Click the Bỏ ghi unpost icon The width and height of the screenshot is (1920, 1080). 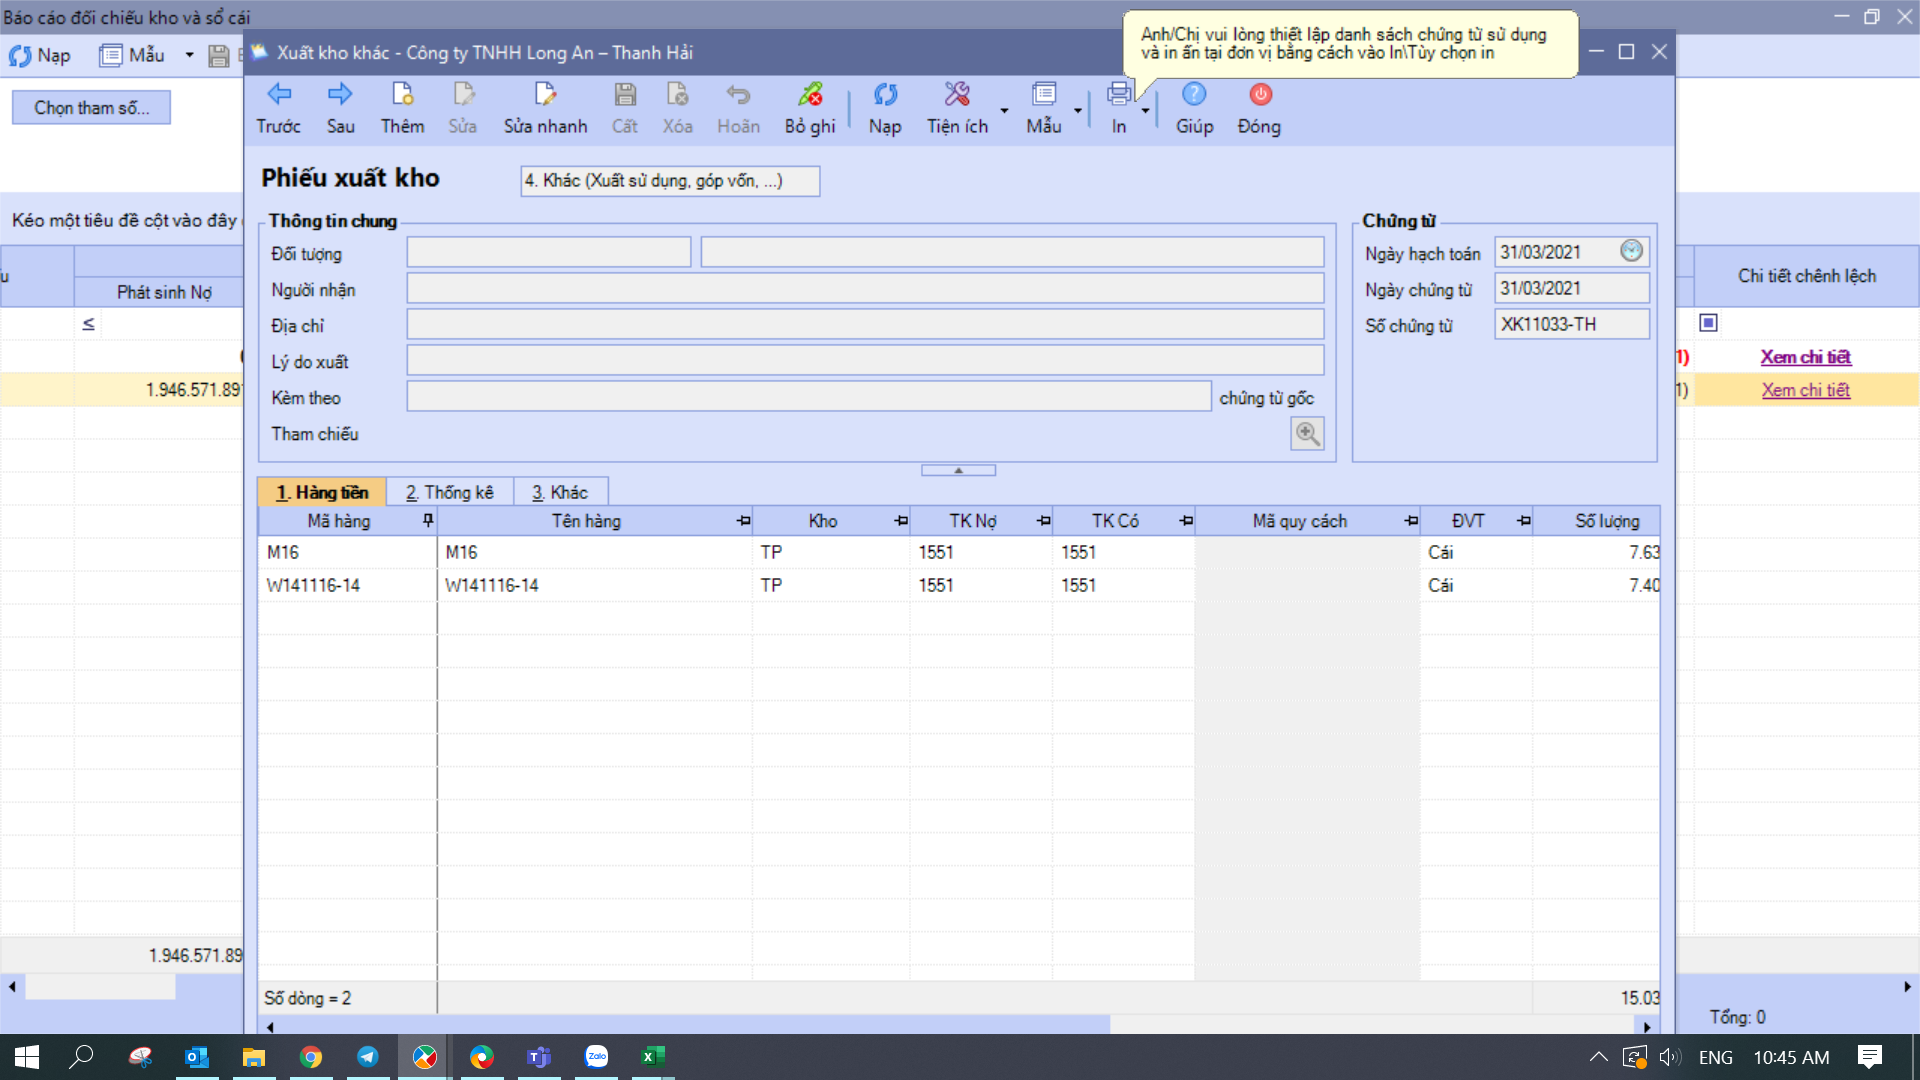coord(809,95)
